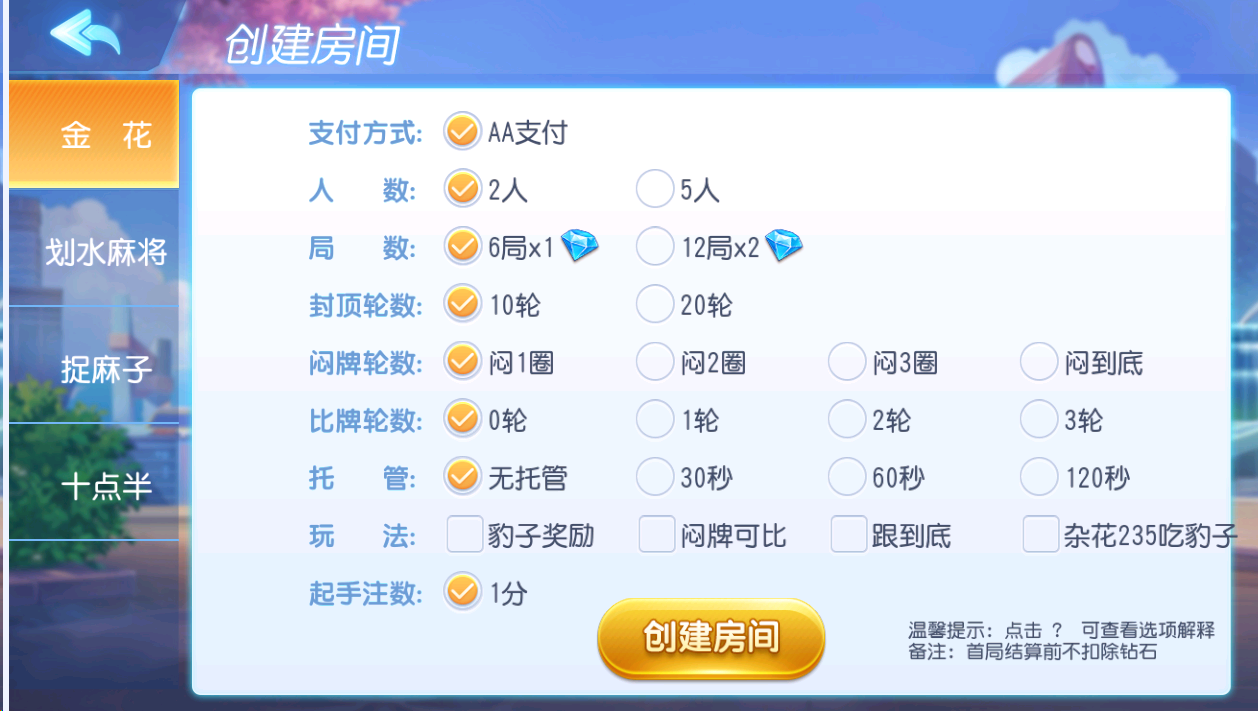Select 120秒 trusteeship option

point(1039,477)
